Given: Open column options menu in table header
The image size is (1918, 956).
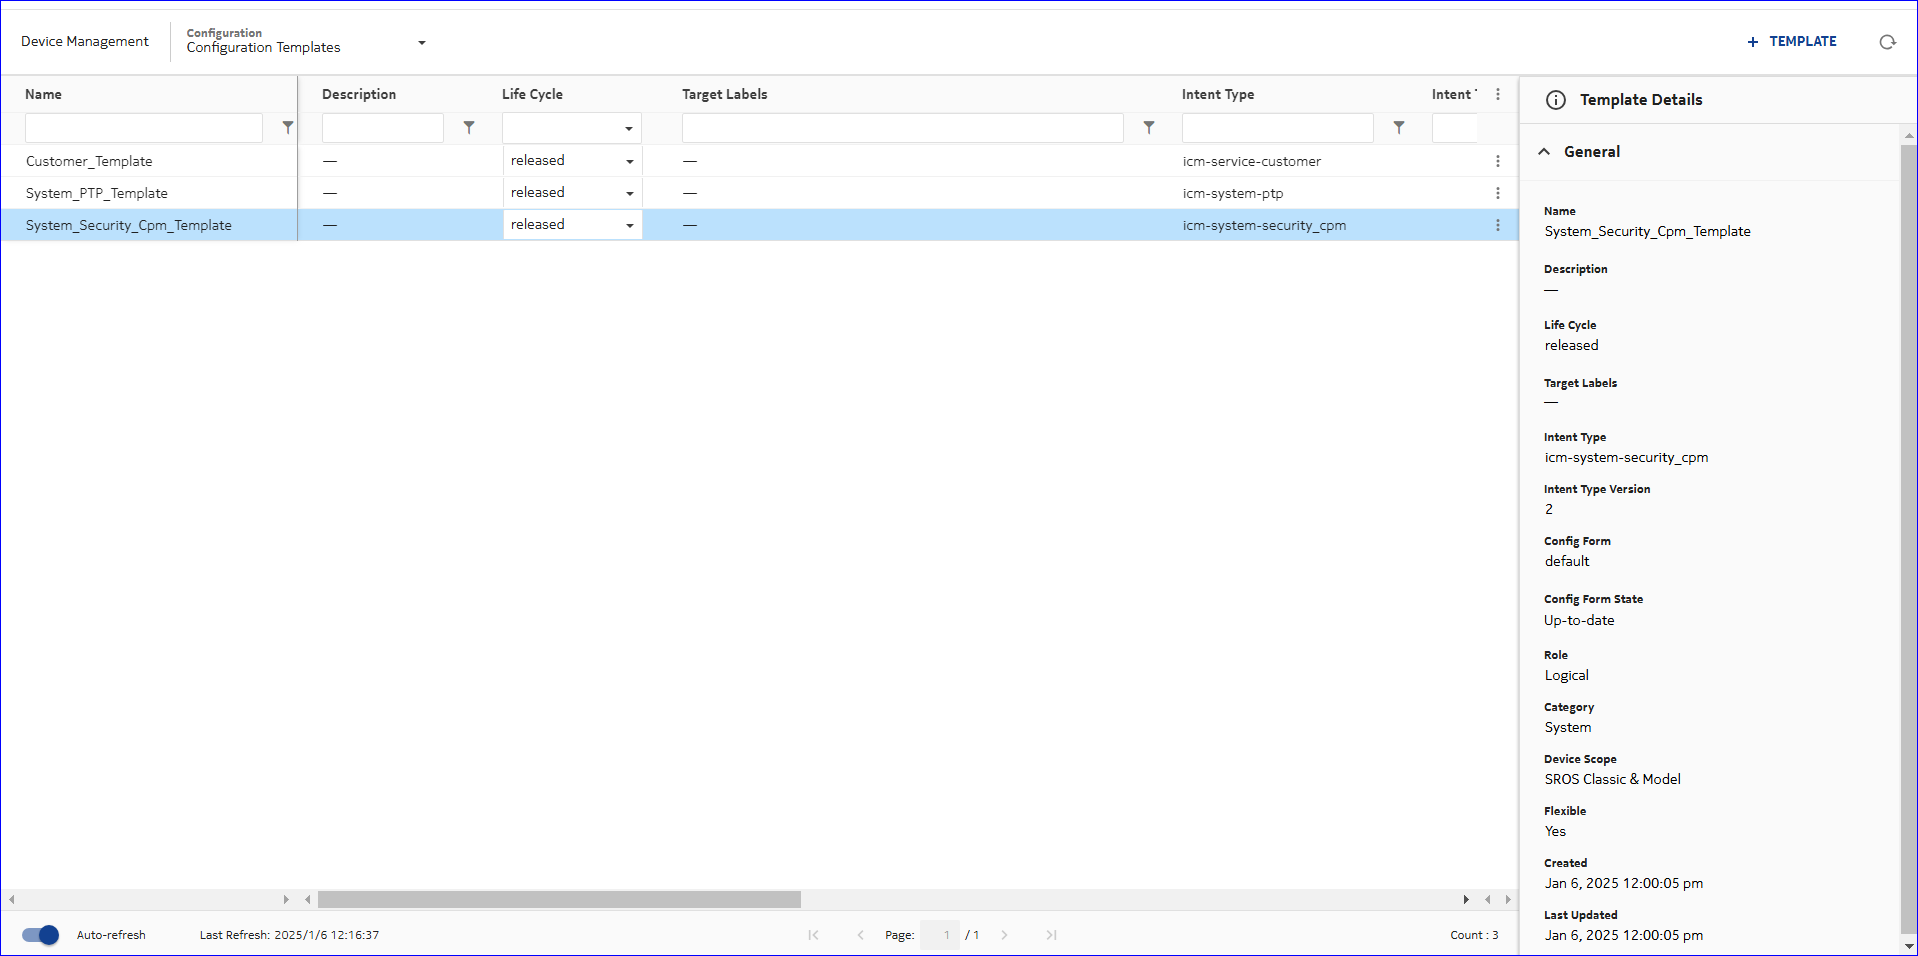Looking at the screenshot, I should click(x=1497, y=94).
